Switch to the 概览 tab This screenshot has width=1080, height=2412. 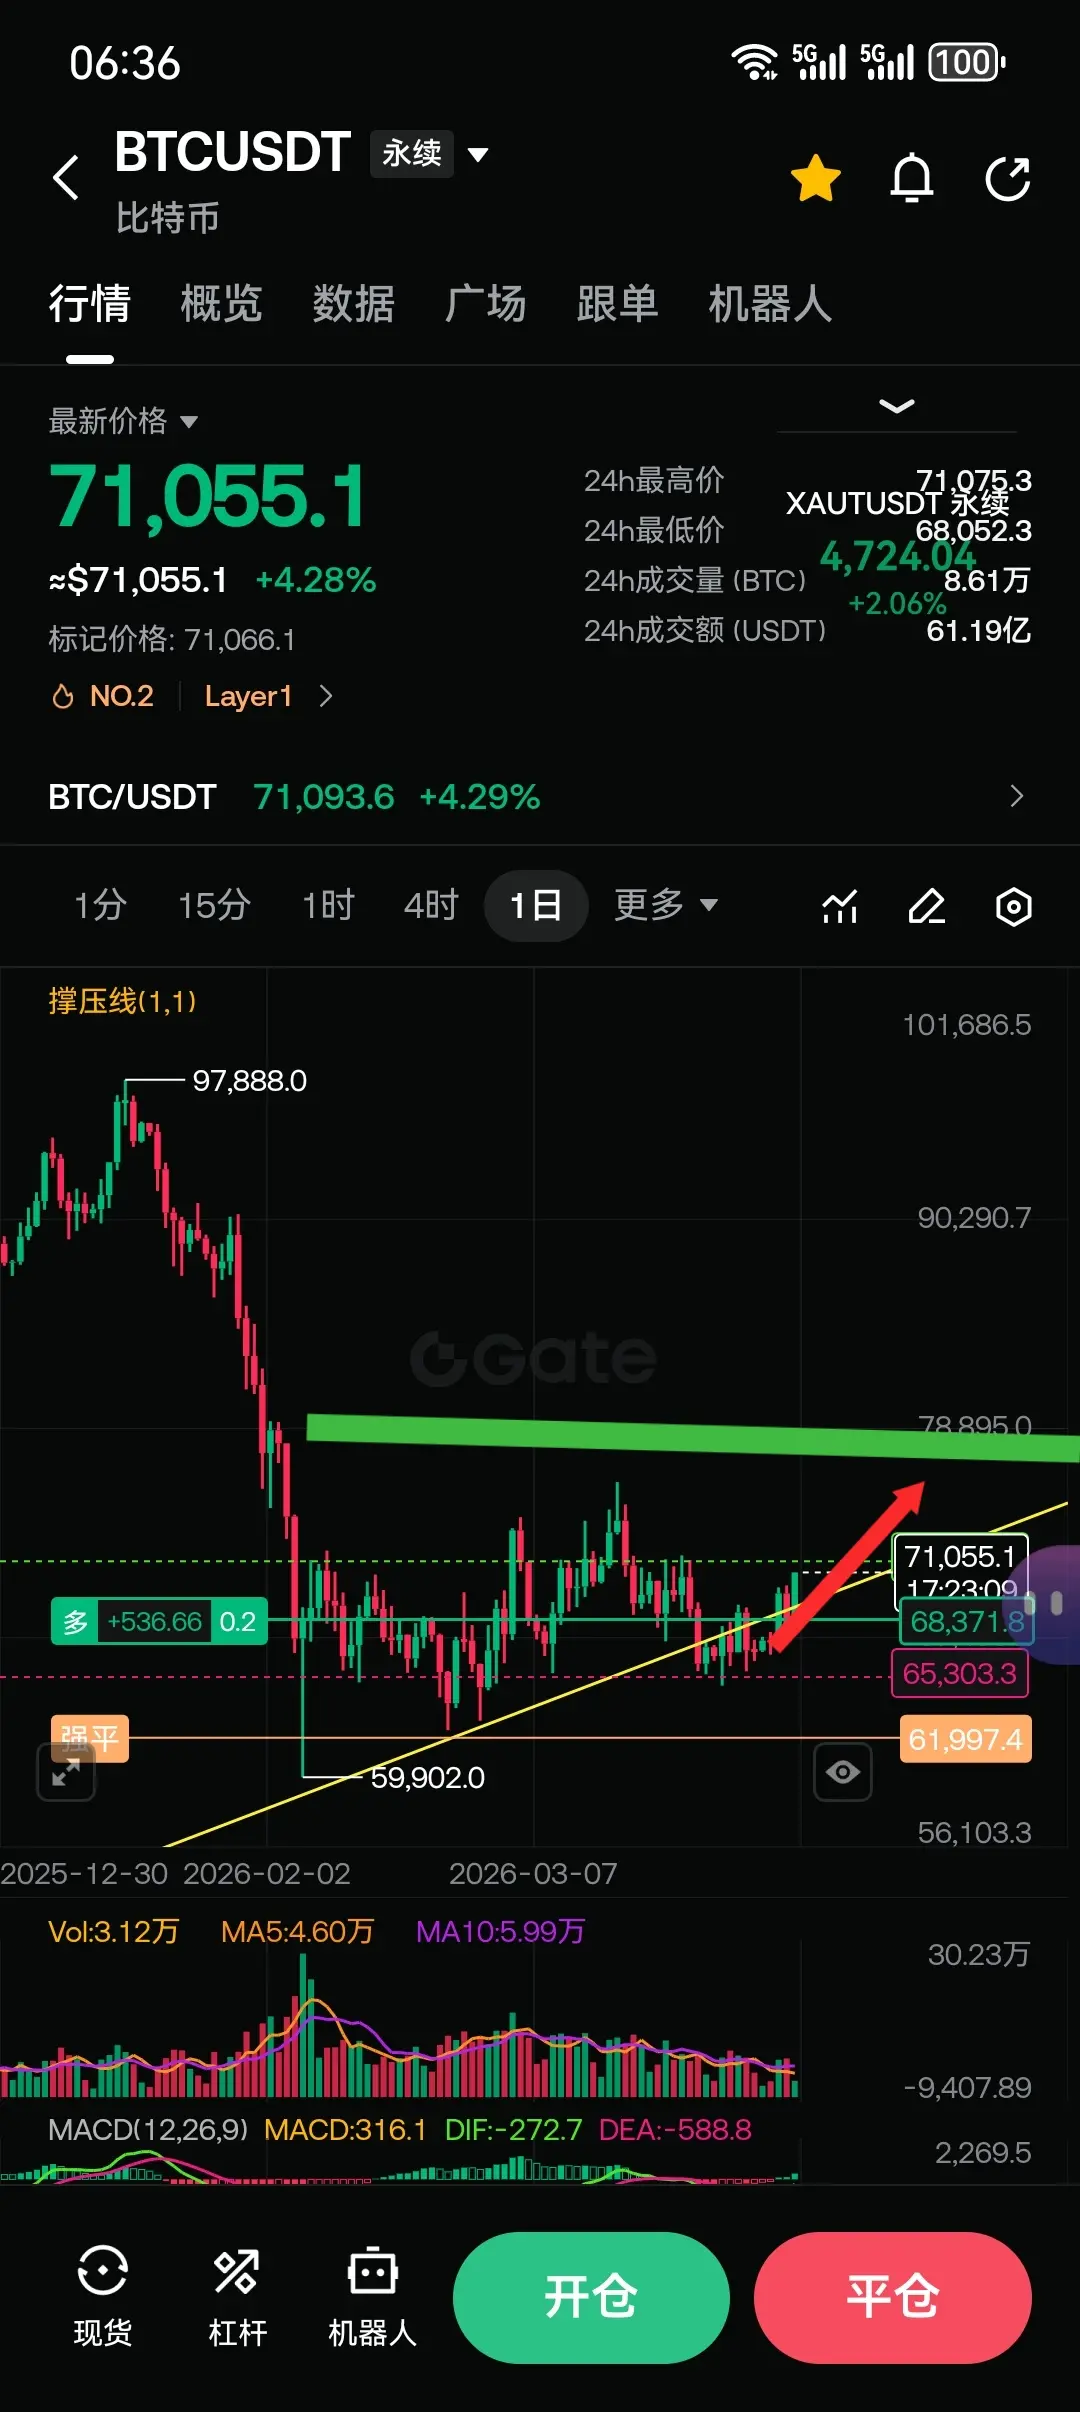coord(221,303)
